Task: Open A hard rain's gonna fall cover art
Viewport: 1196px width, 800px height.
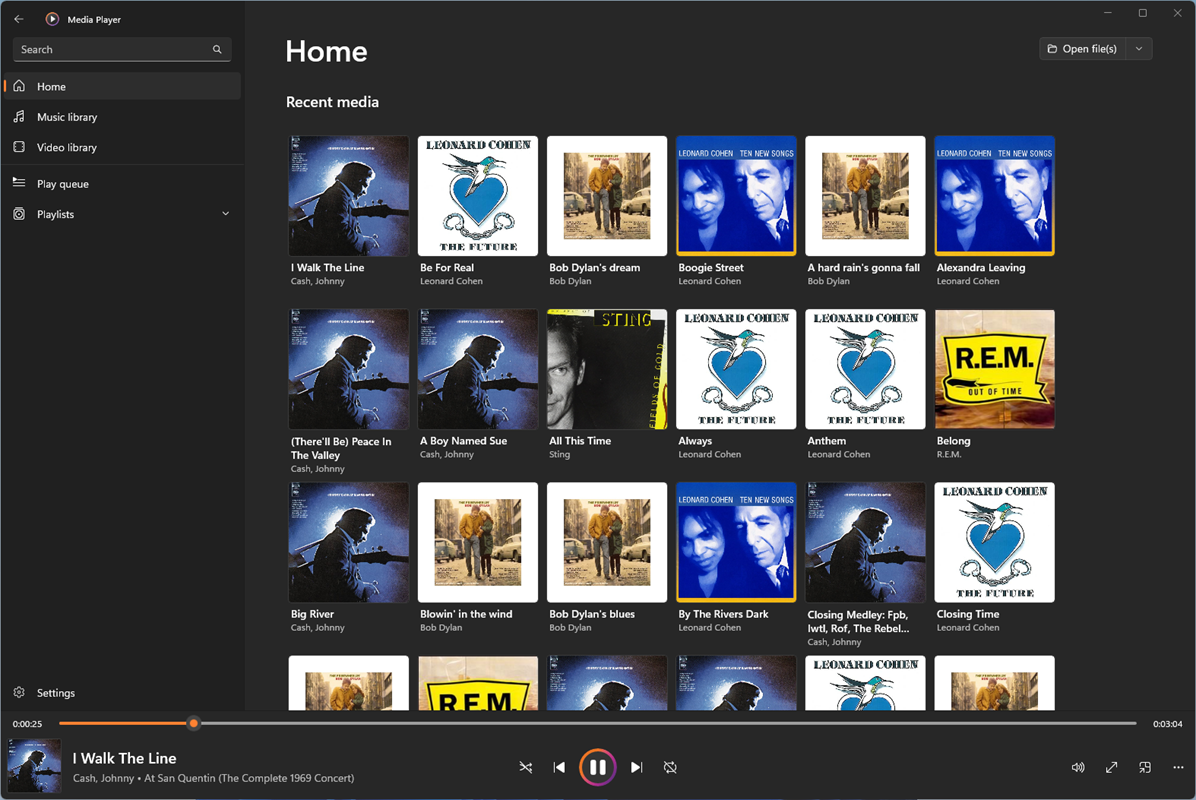Action: (x=865, y=196)
